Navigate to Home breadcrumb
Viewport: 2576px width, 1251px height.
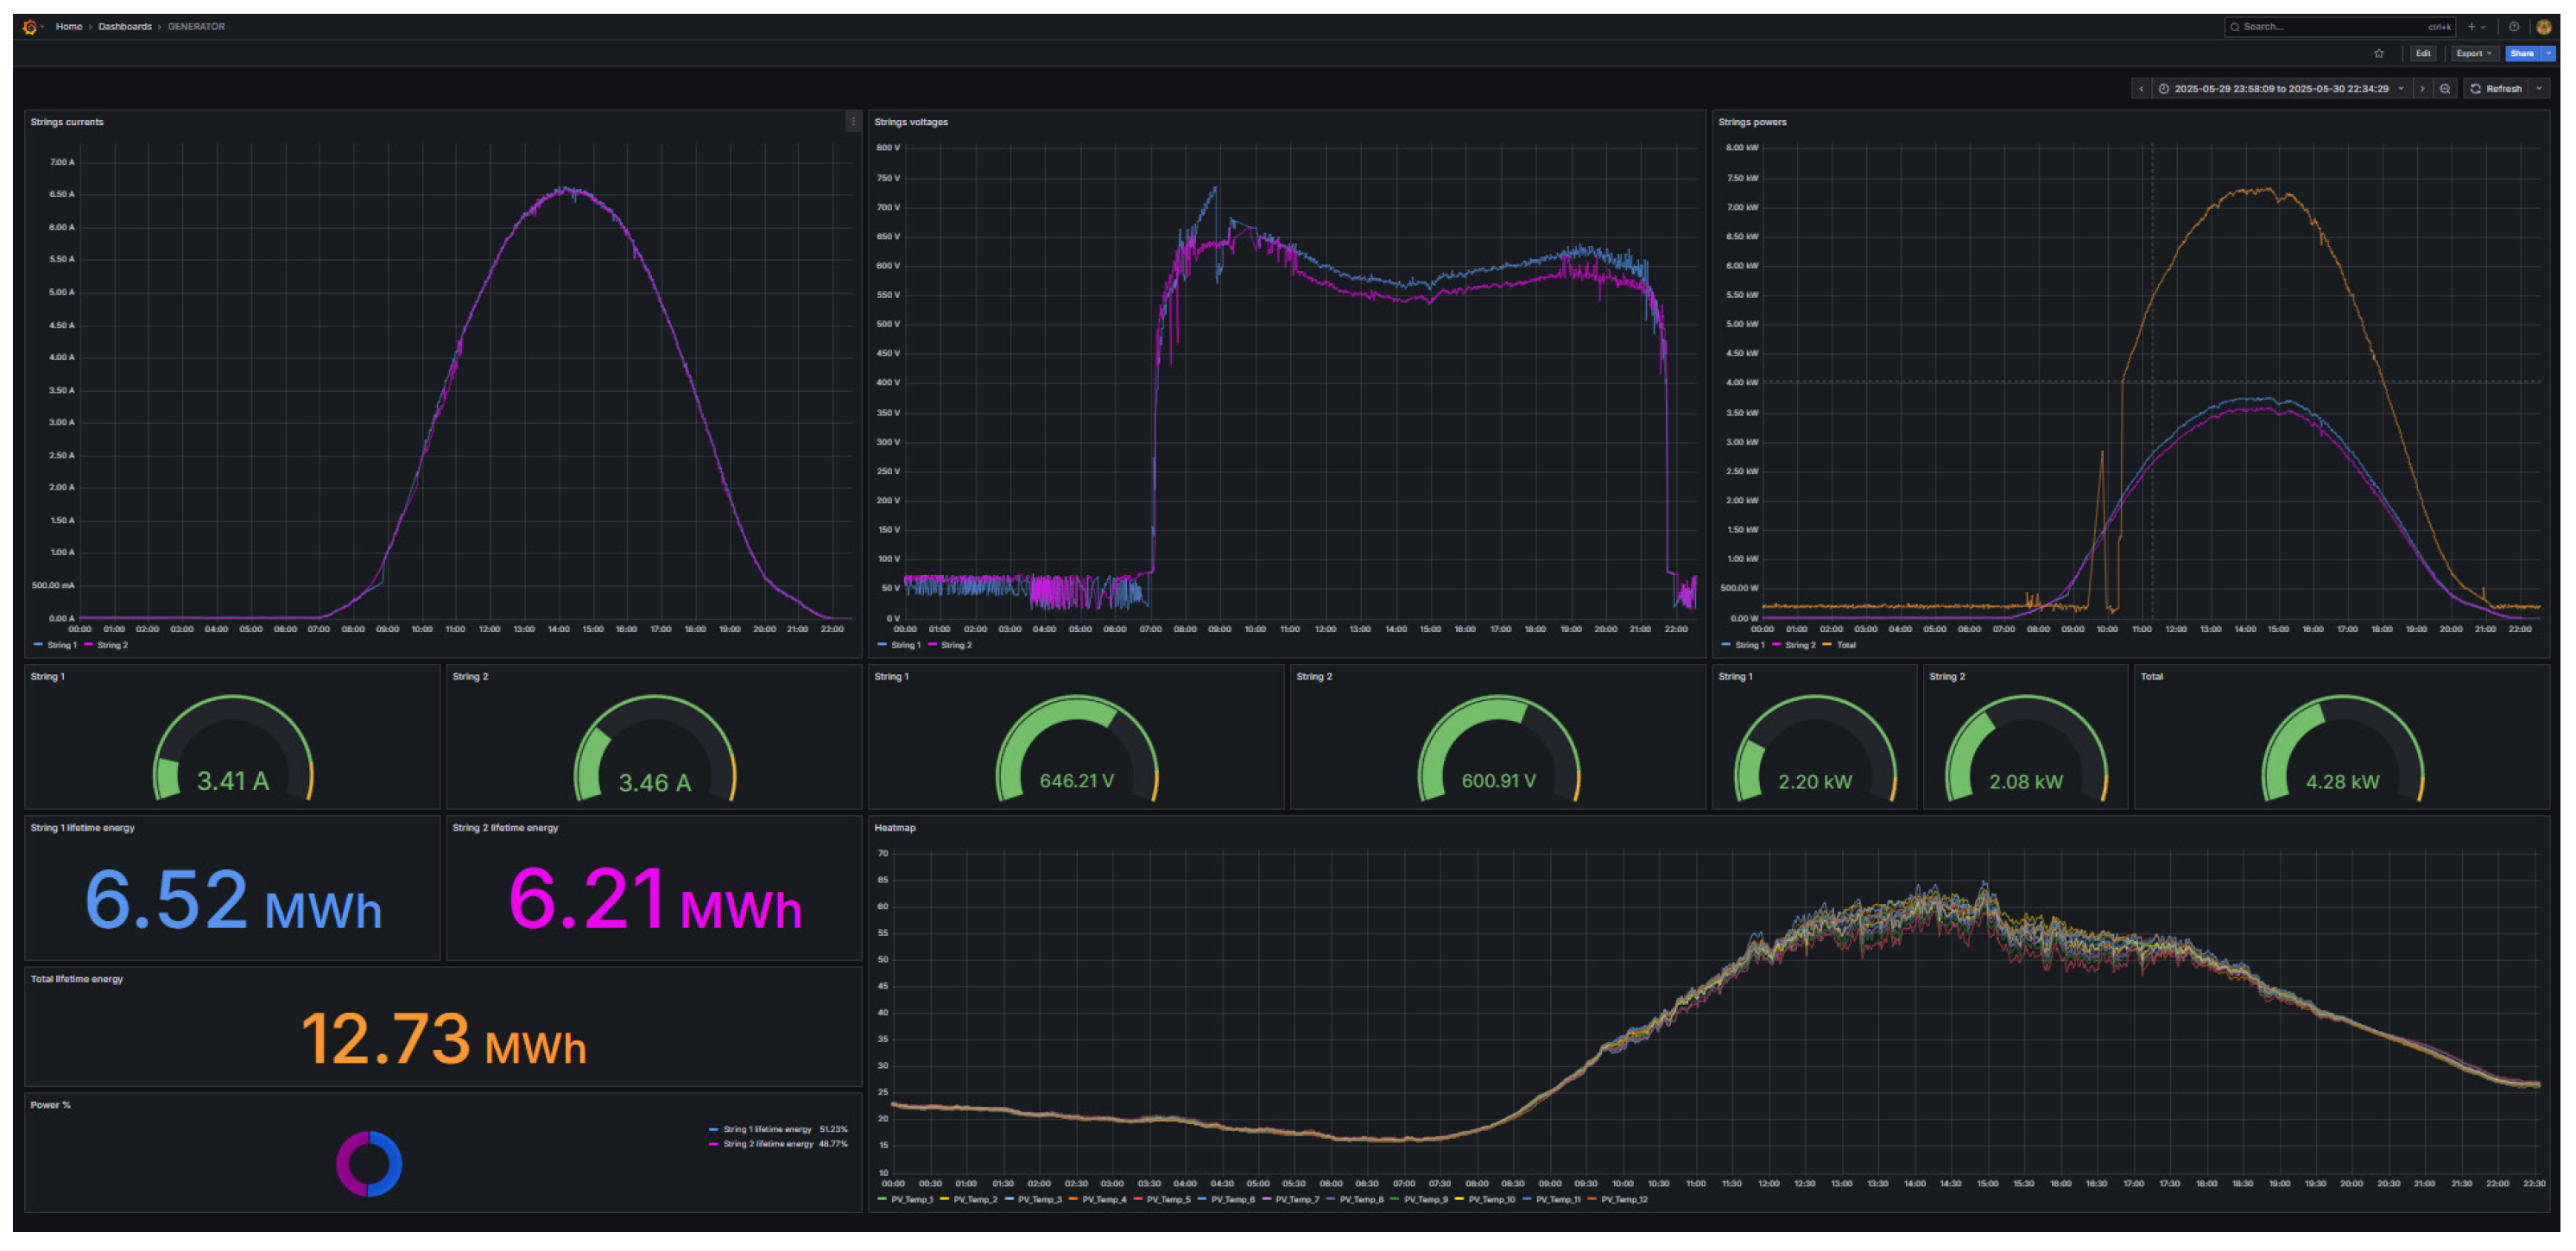click(69, 27)
